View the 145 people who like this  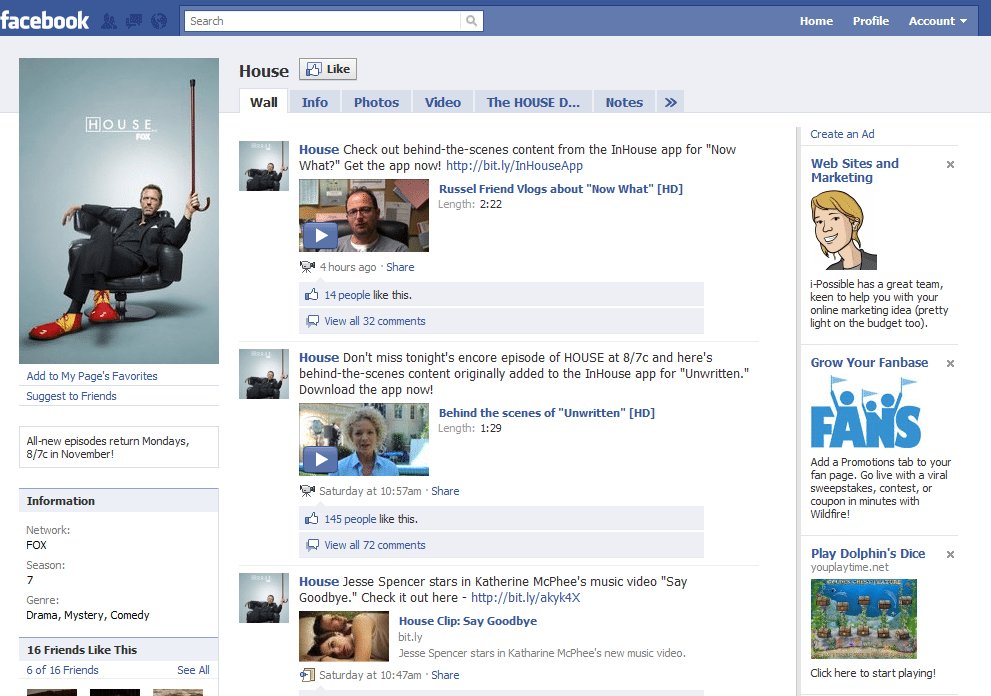pos(350,518)
